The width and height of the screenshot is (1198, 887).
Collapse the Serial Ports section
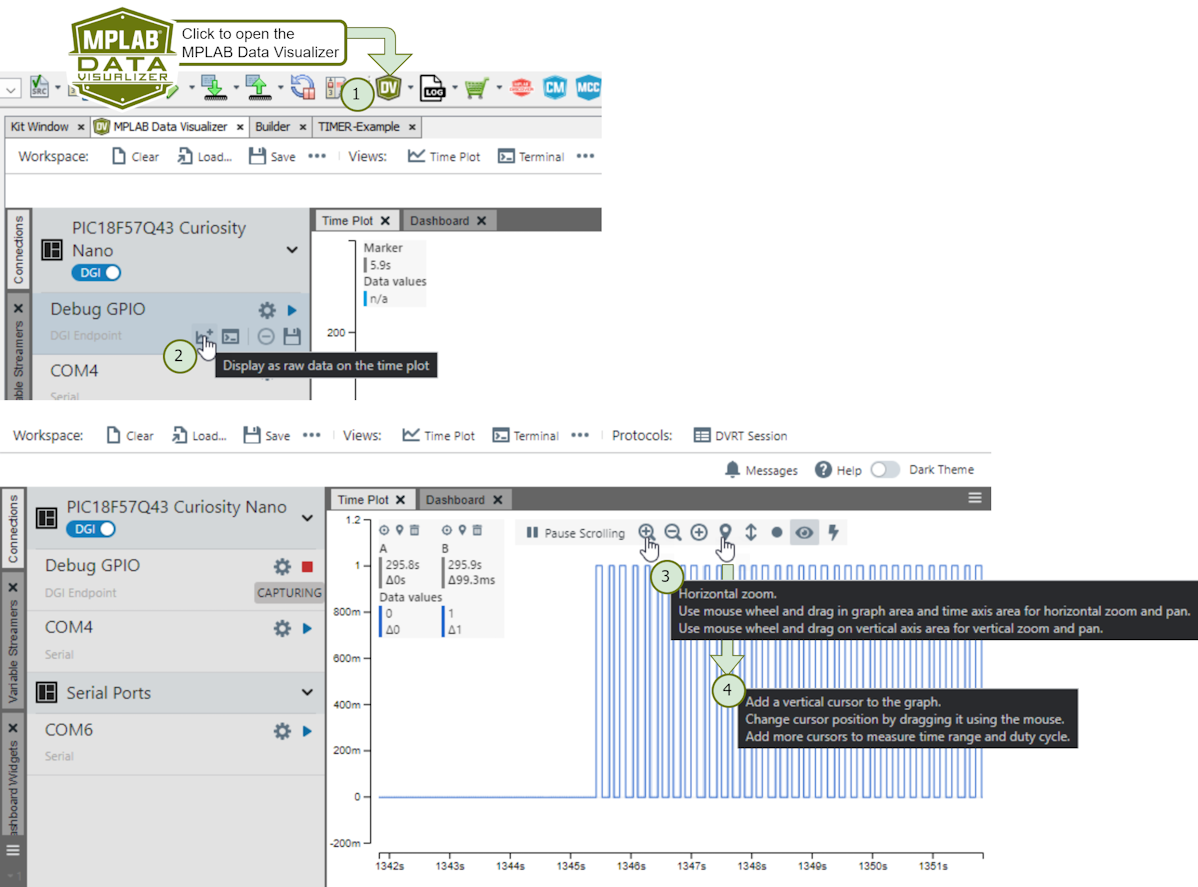click(x=307, y=692)
